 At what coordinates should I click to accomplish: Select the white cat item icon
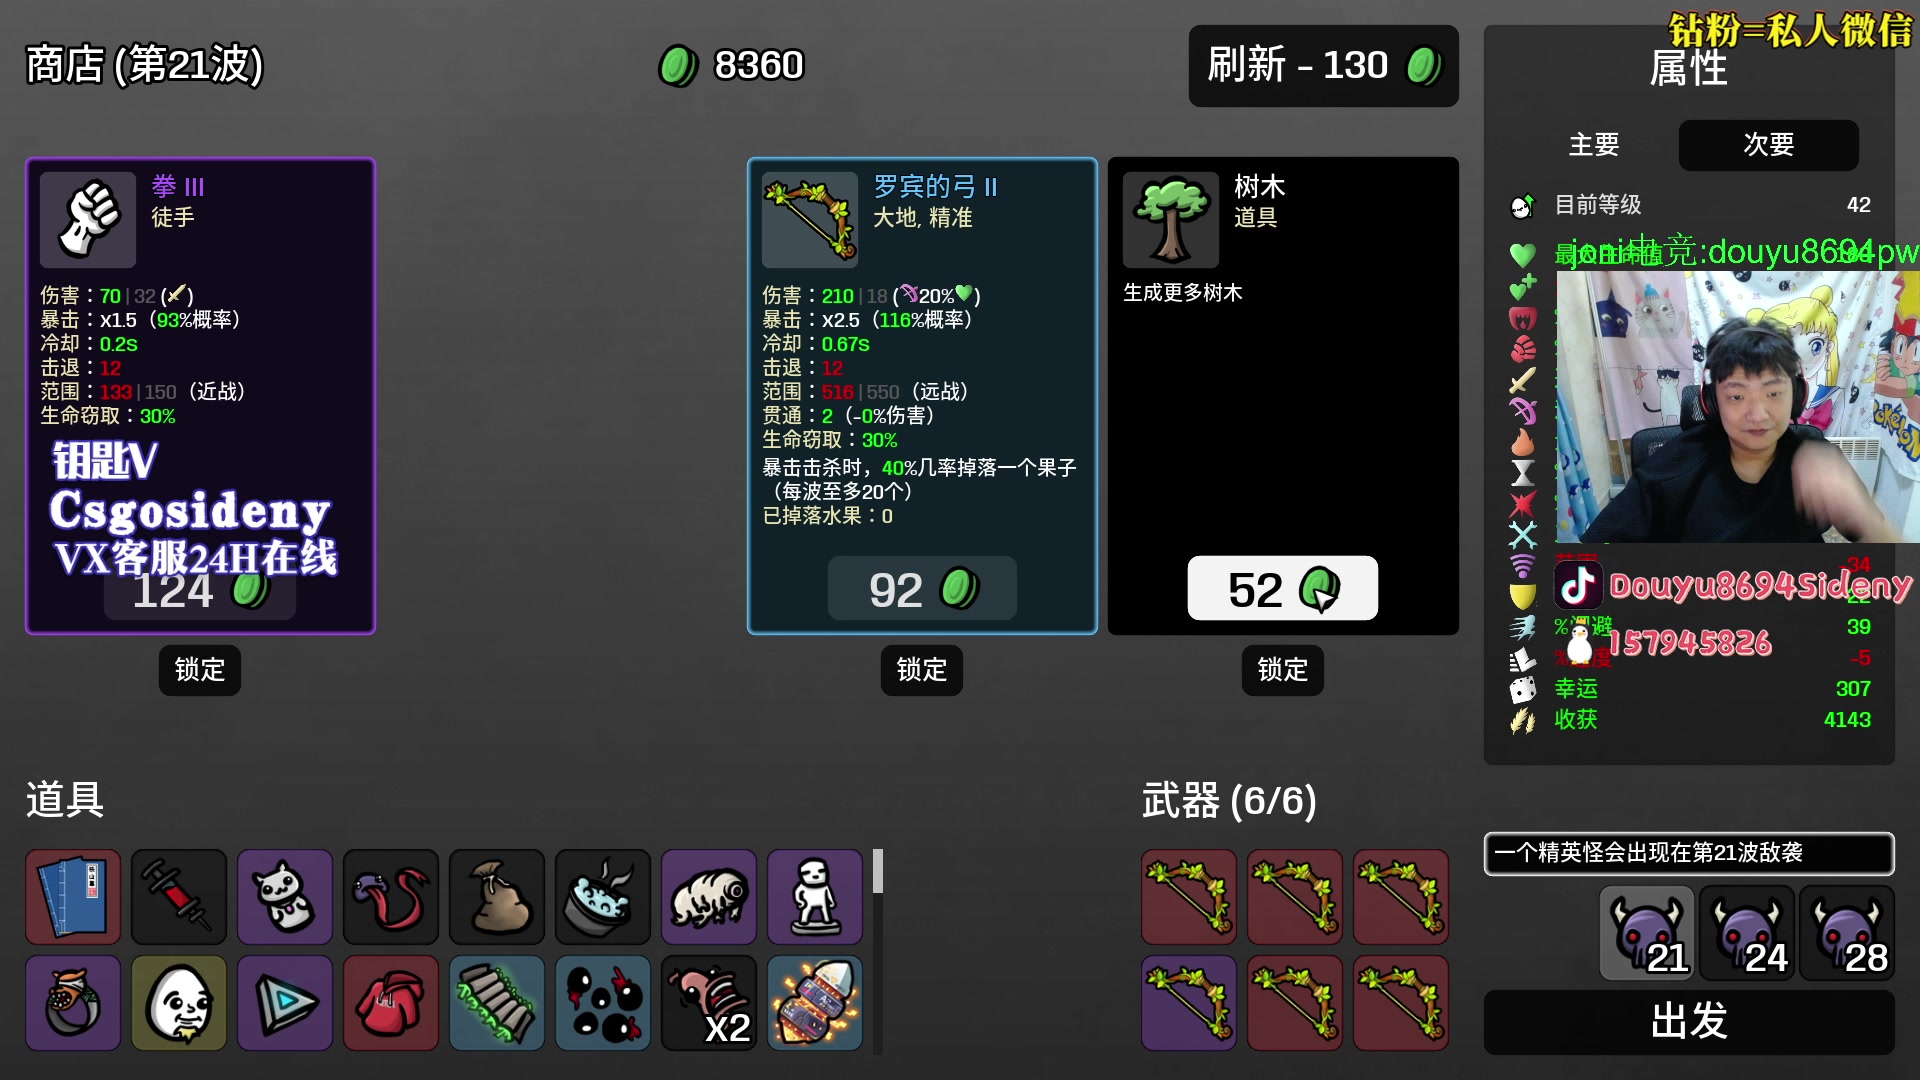click(x=285, y=897)
